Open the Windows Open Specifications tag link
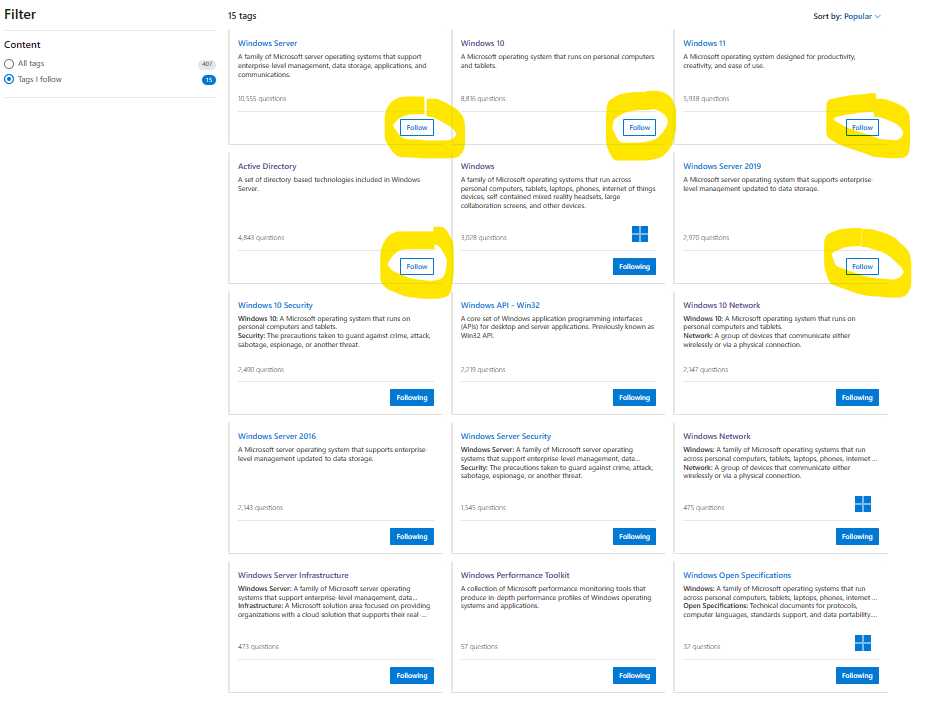 [x=737, y=575]
